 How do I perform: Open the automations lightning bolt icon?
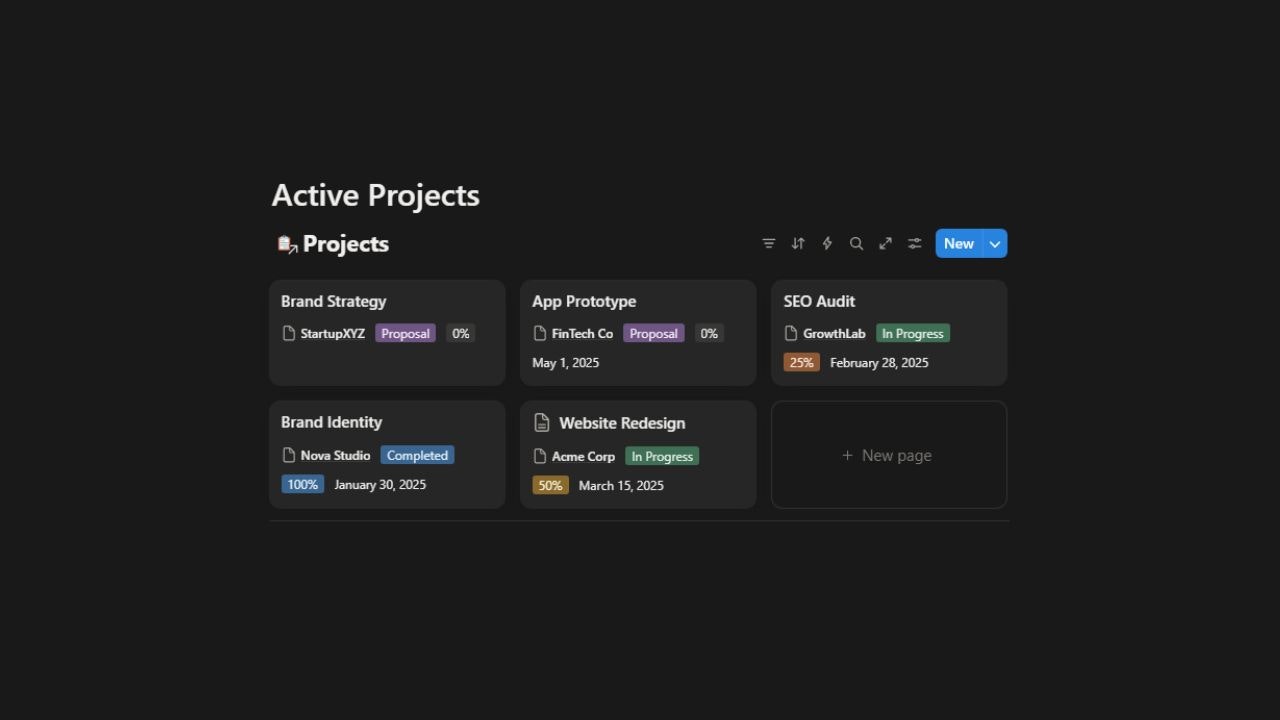click(827, 244)
